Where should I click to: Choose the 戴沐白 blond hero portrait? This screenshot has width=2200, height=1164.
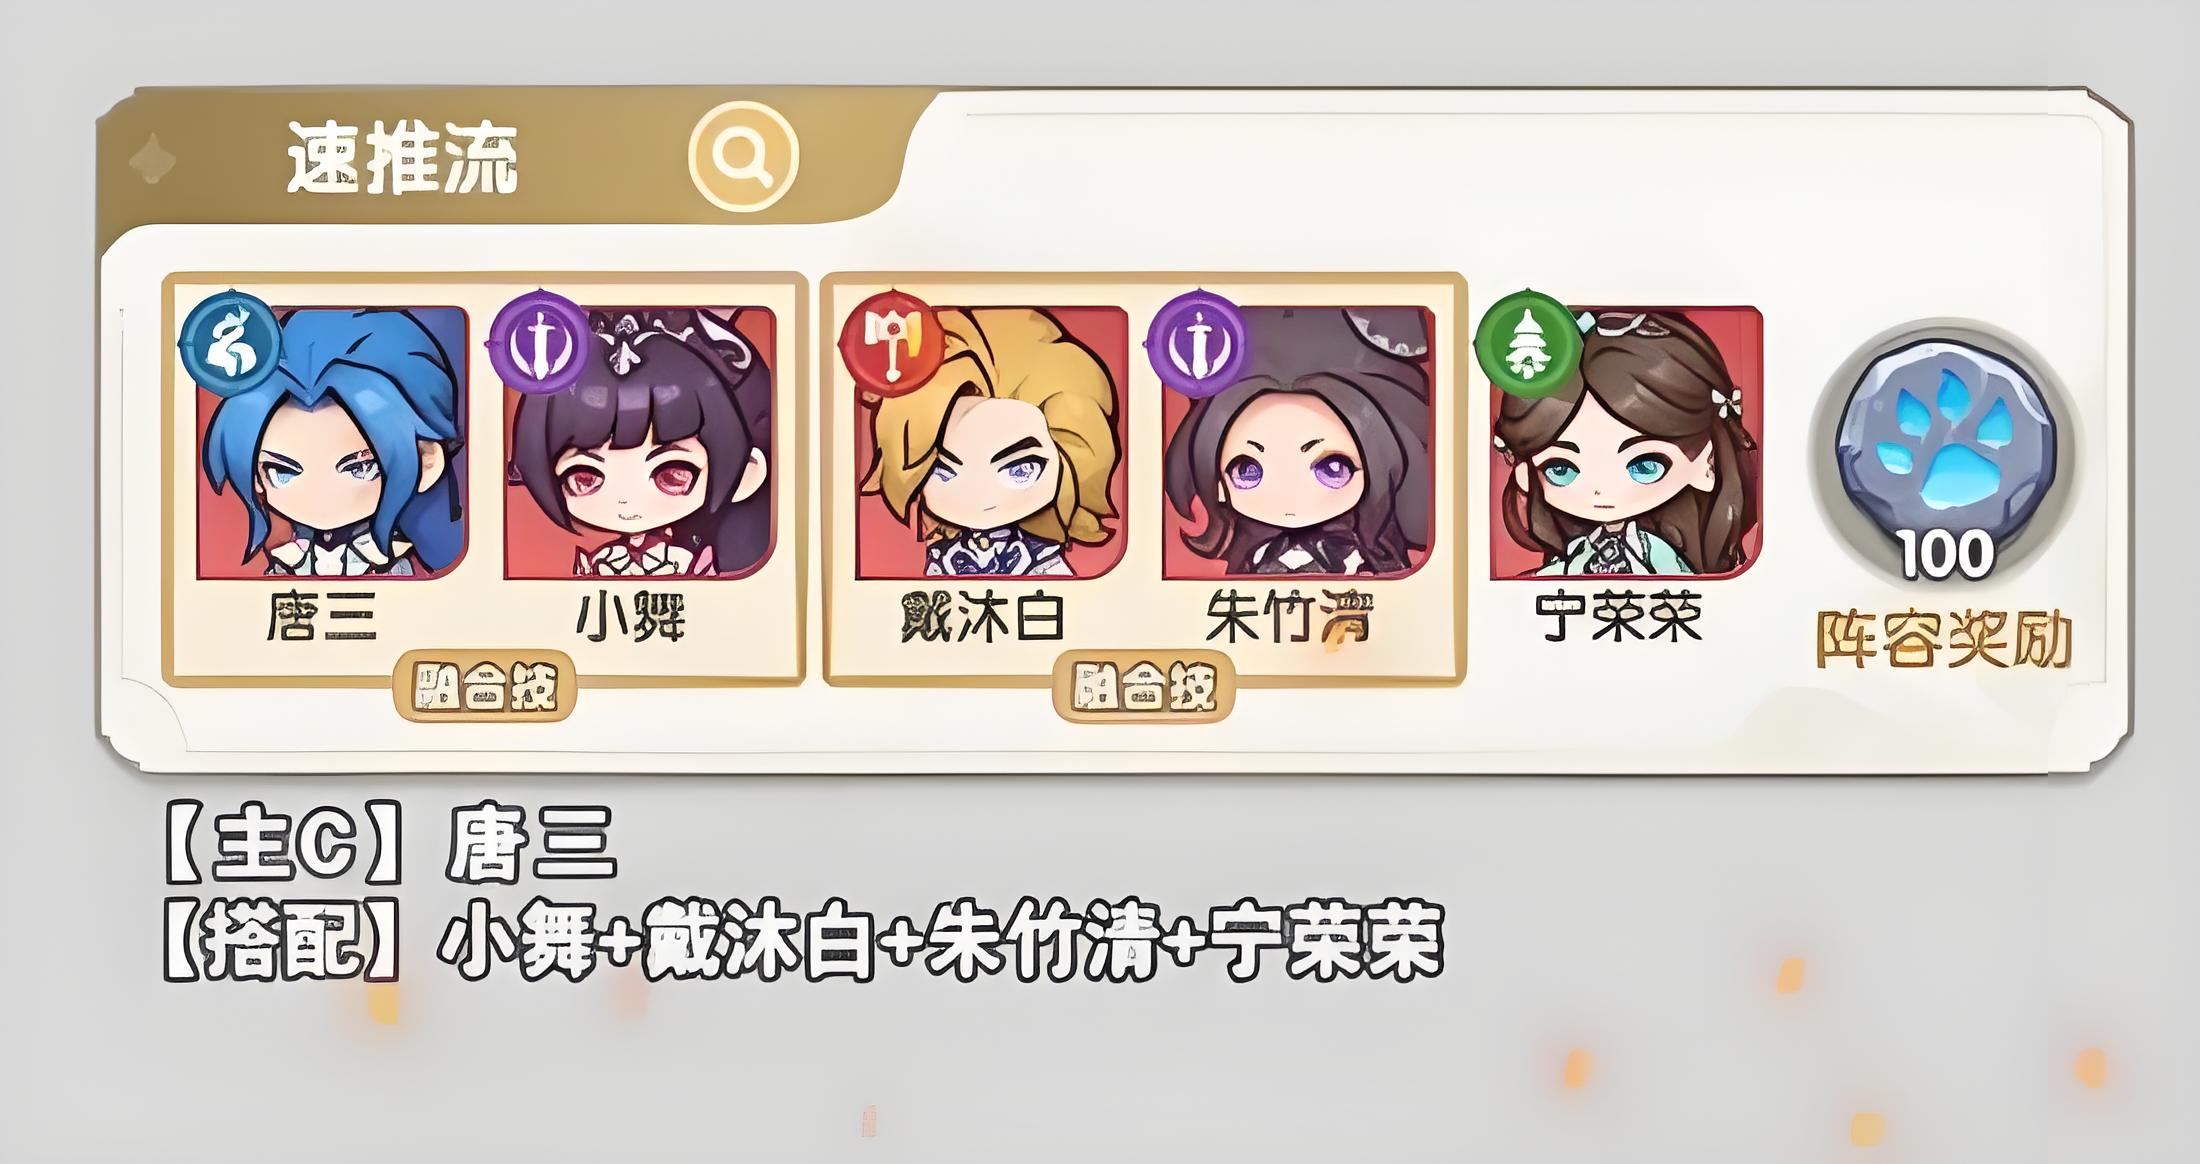point(992,442)
